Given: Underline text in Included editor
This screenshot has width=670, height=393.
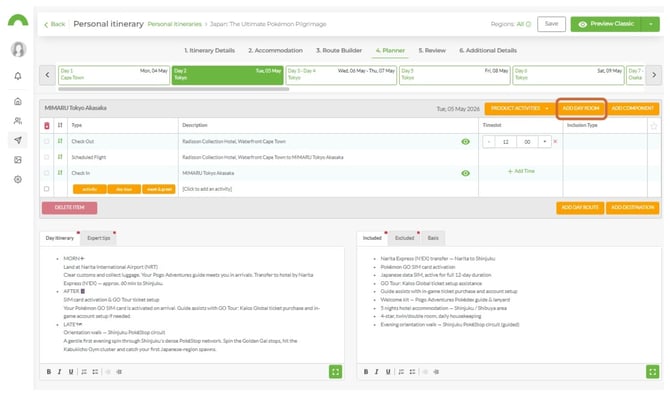Looking at the screenshot, I should [388, 372].
